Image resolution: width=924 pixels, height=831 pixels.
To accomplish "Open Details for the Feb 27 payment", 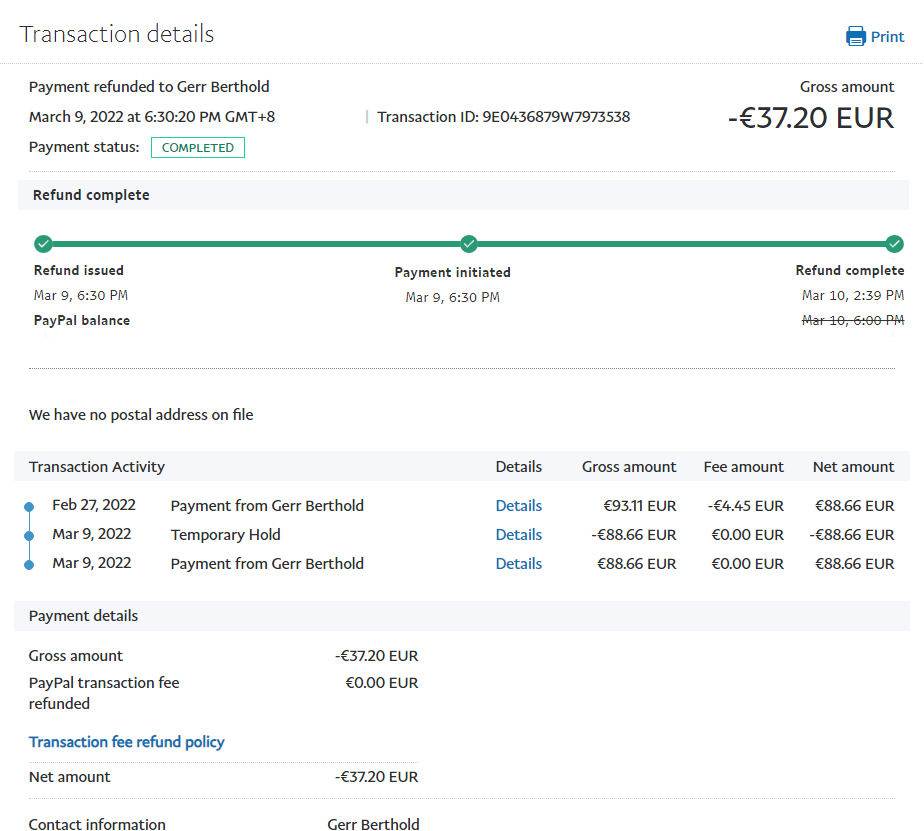I will [518, 506].
